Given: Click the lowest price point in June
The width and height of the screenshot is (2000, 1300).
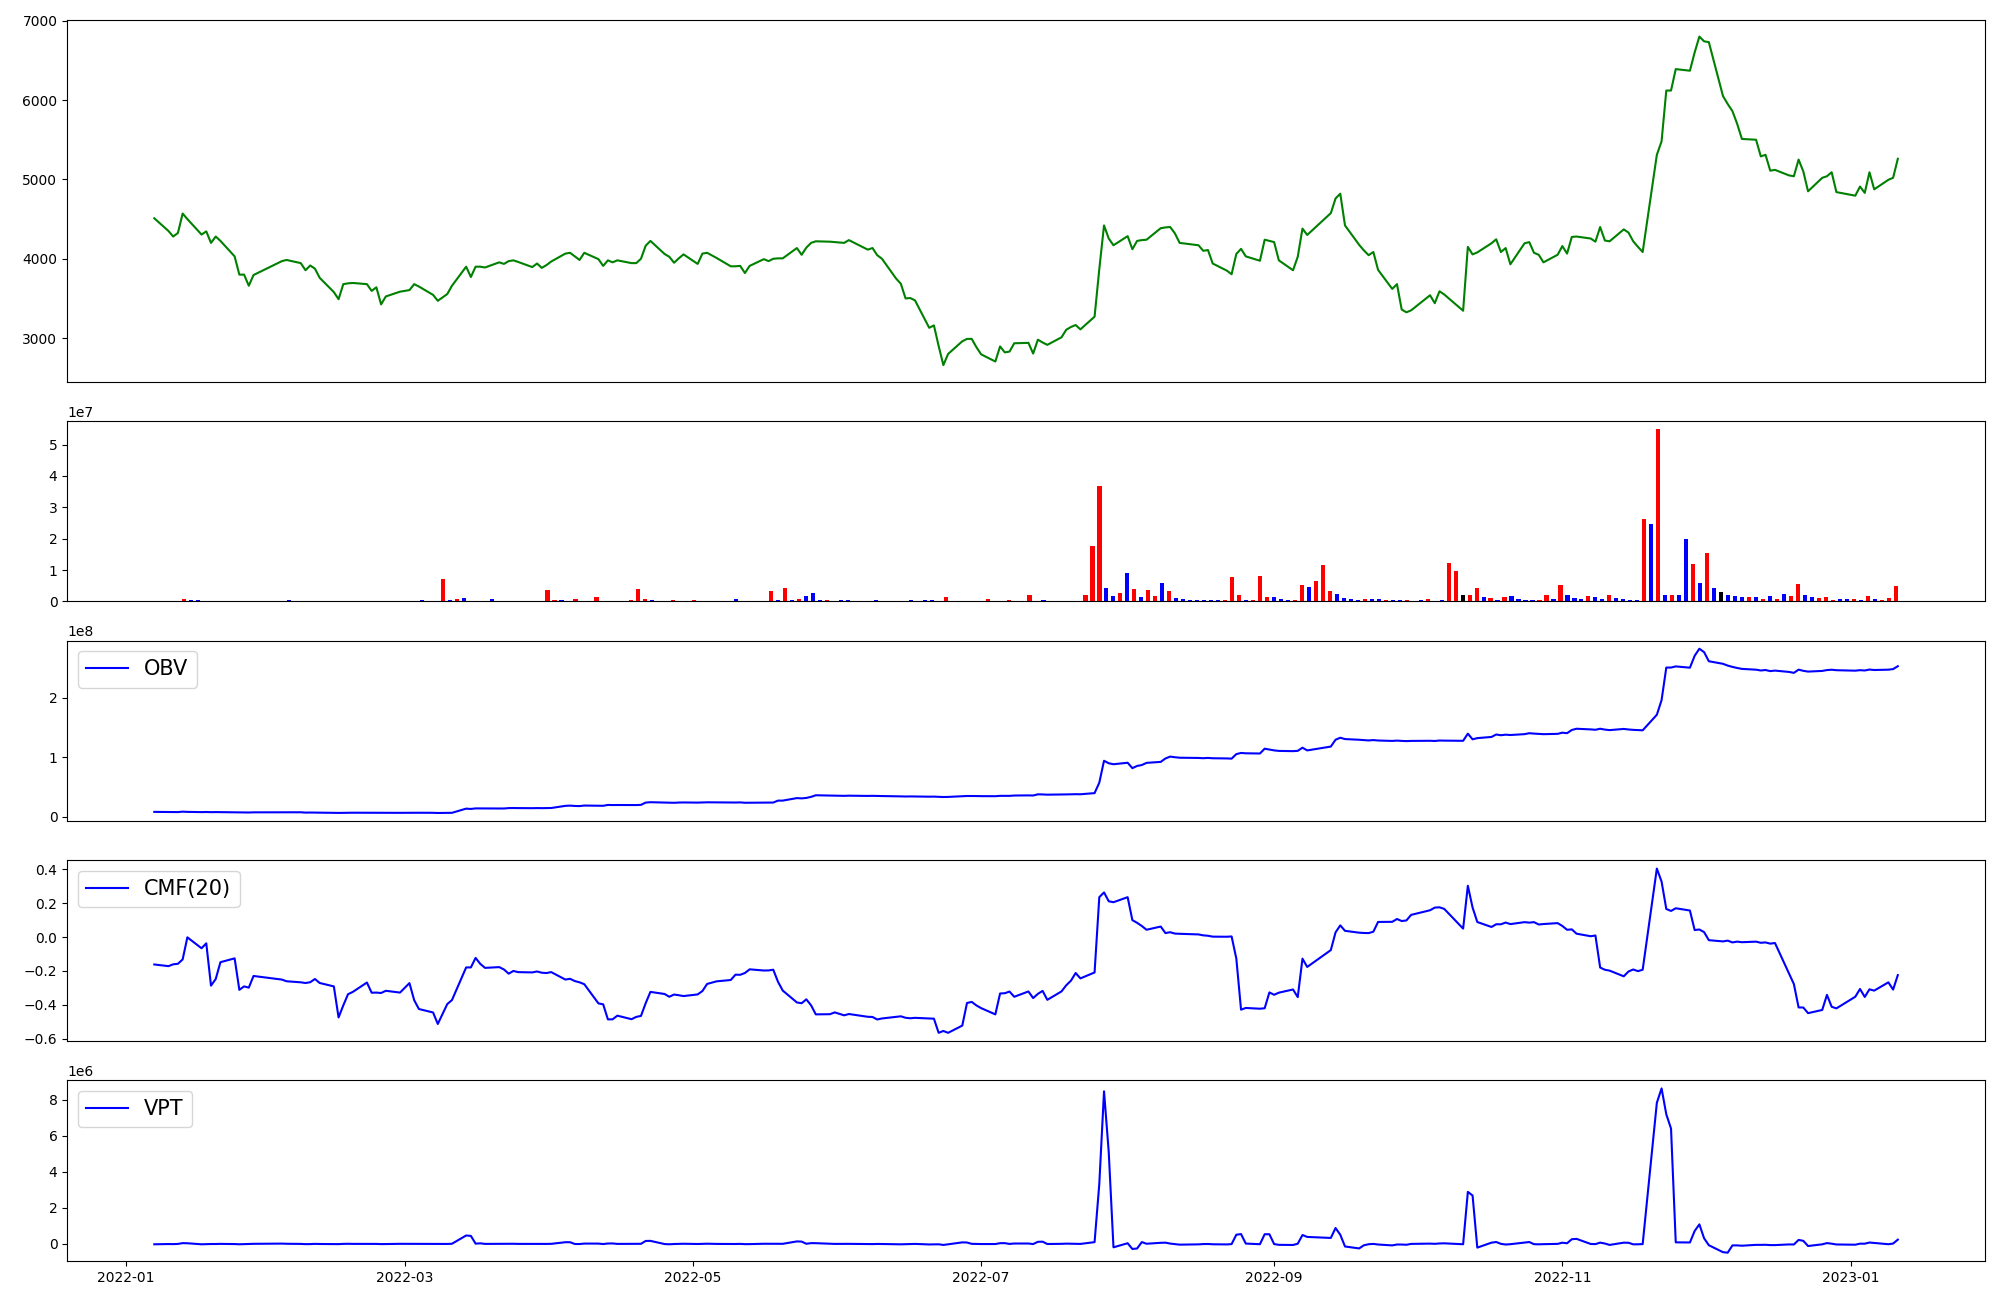Looking at the screenshot, I should tap(943, 364).
